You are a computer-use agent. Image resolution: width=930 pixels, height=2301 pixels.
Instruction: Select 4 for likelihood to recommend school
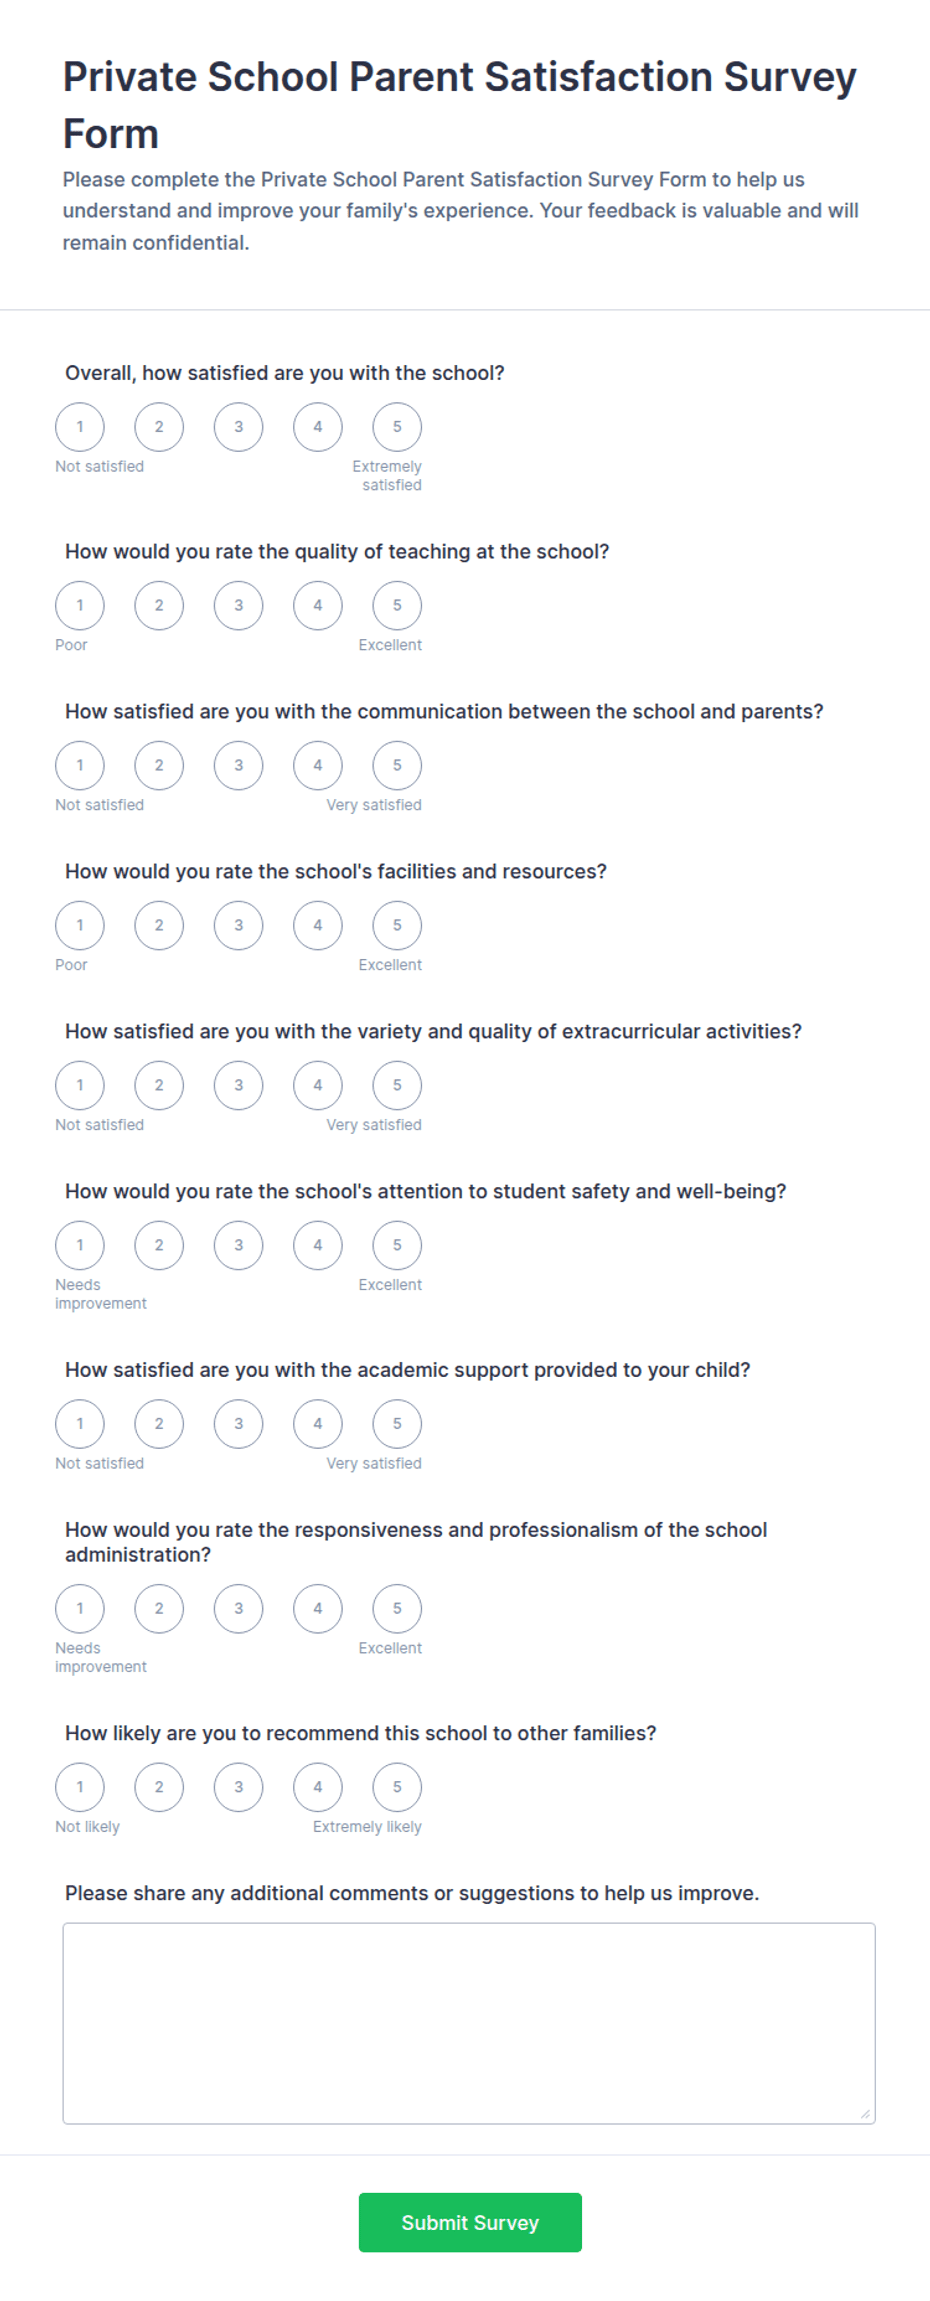[318, 1788]
